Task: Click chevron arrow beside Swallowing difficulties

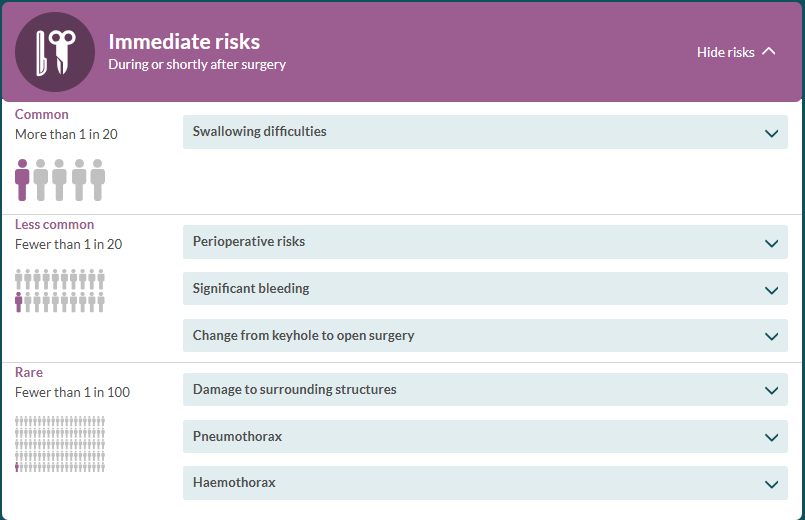Action: (771, 133)
